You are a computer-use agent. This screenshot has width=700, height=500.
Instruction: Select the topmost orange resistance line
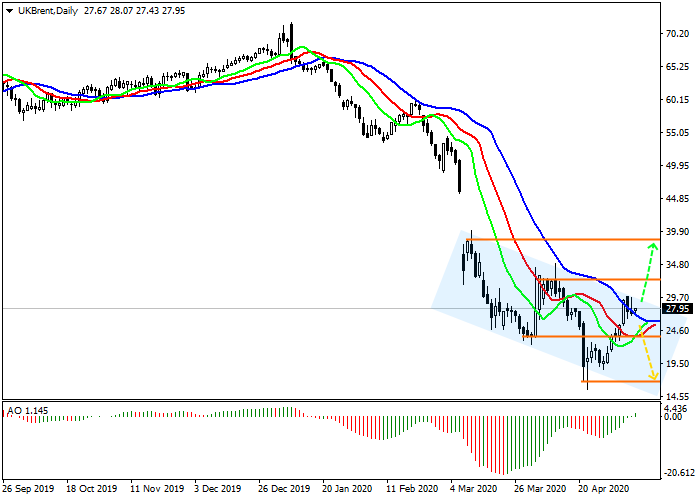[560, 240]
